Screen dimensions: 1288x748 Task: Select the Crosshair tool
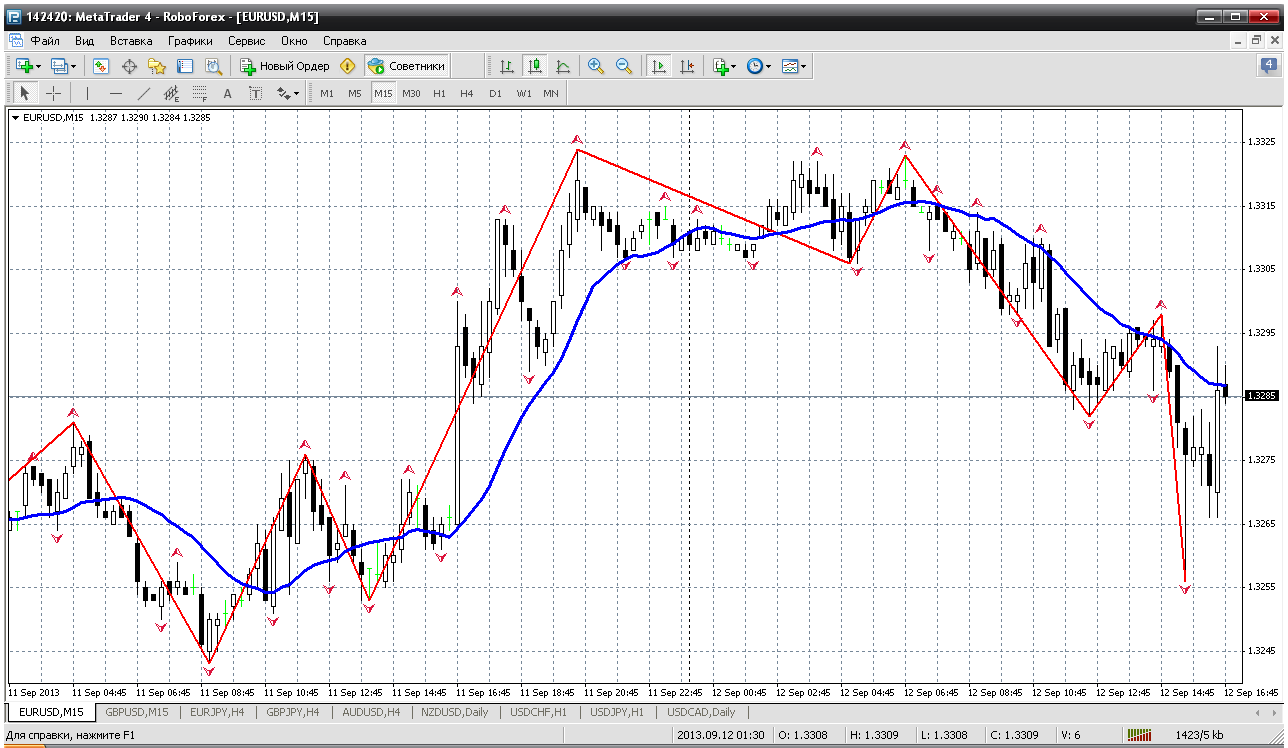coord(54,93)
